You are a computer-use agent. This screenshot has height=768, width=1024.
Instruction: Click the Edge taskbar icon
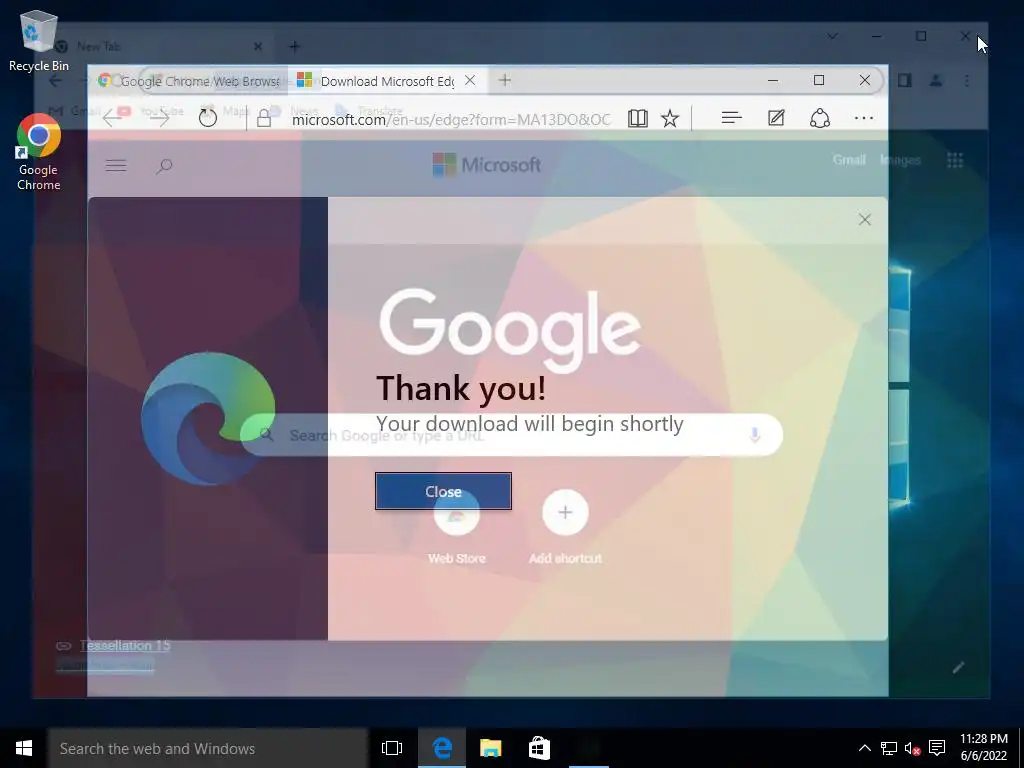pyautogui.click(x=442, y=748)
